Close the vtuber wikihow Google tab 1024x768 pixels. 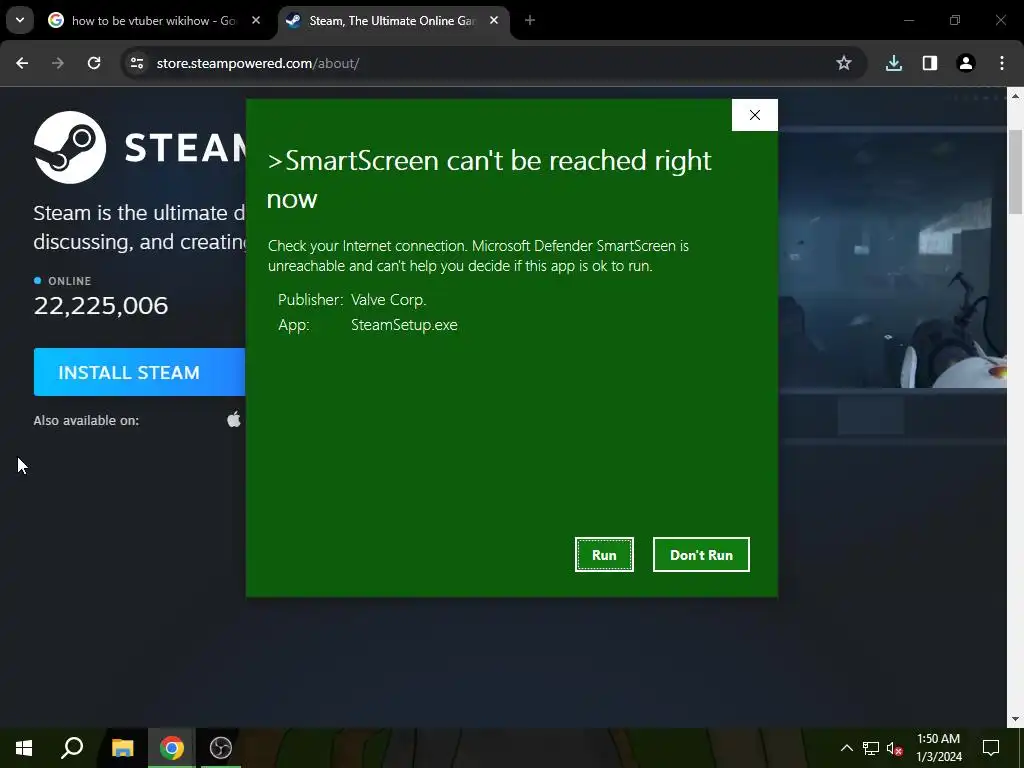click(x=256, y=20)
